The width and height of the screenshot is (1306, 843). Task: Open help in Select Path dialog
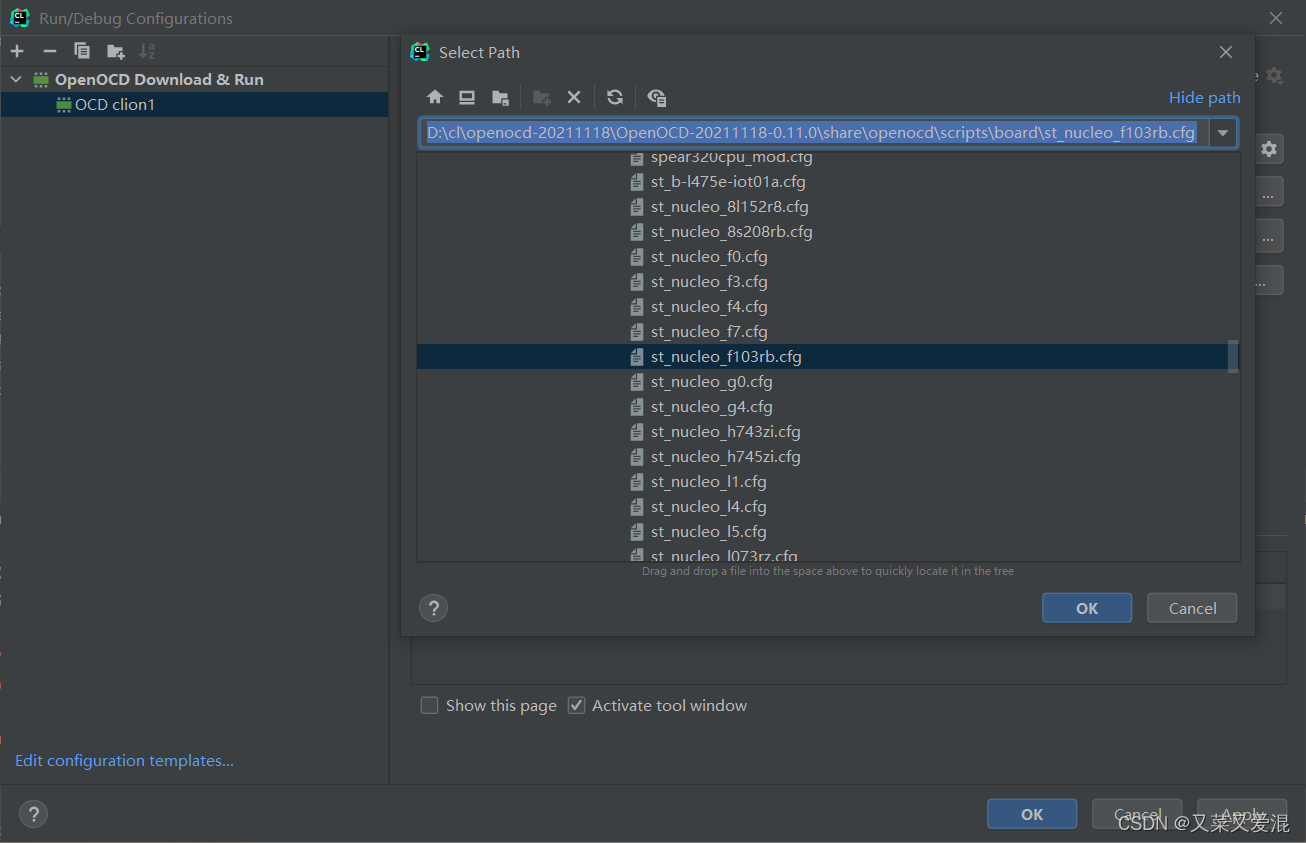[433, 608]
